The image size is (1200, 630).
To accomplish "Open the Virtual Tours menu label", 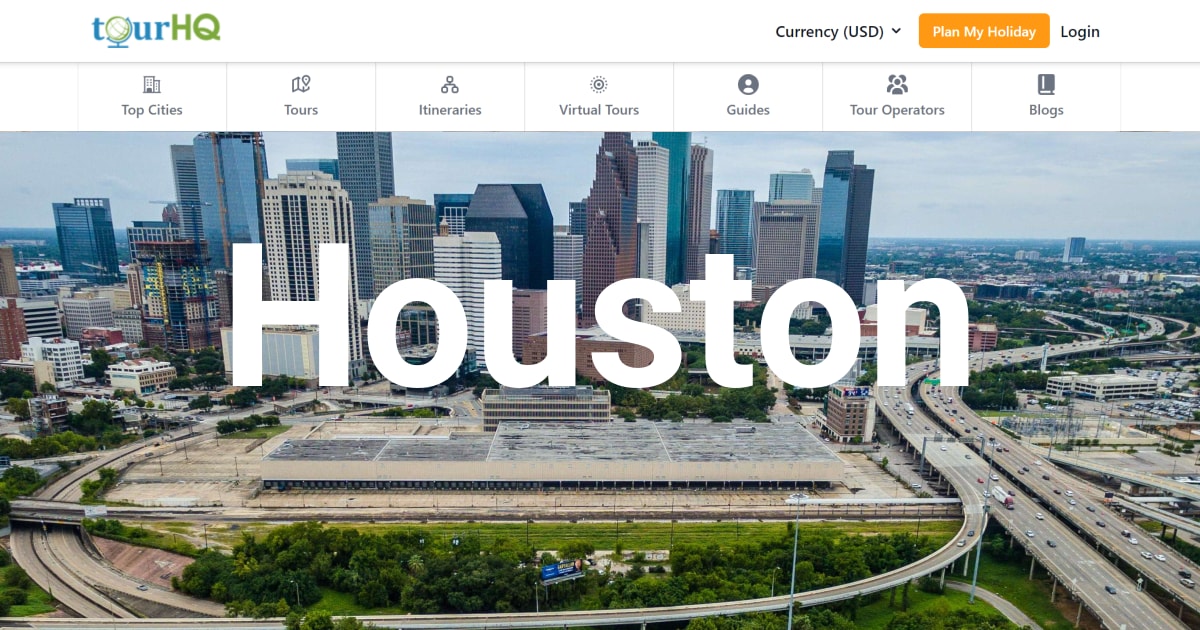I will [x=599, y=110].
